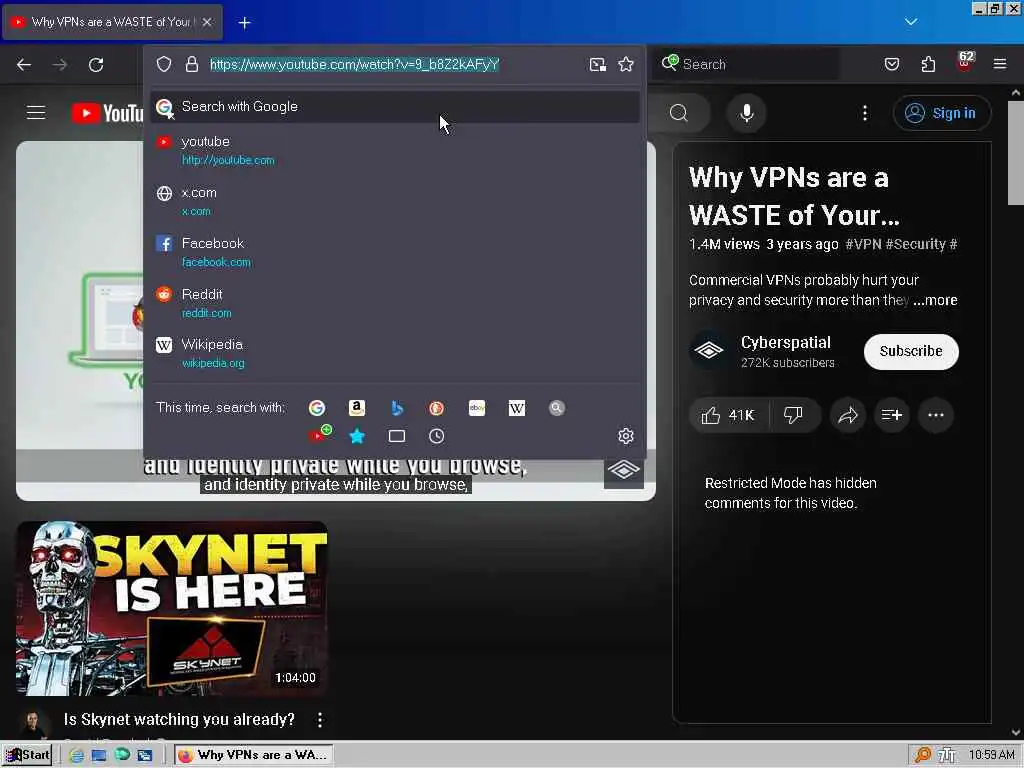Open Firefox application hamburger menu

(x=1000, y=64)
